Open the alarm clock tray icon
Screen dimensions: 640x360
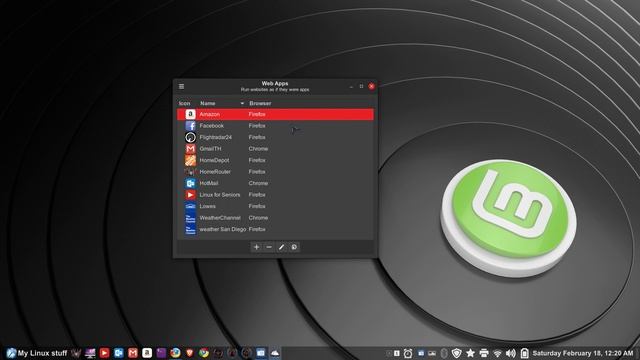(408, 353)
